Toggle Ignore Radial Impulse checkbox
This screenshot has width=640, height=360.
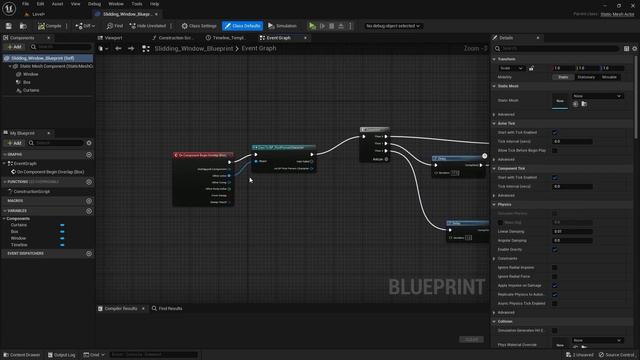tap(555, 268)
